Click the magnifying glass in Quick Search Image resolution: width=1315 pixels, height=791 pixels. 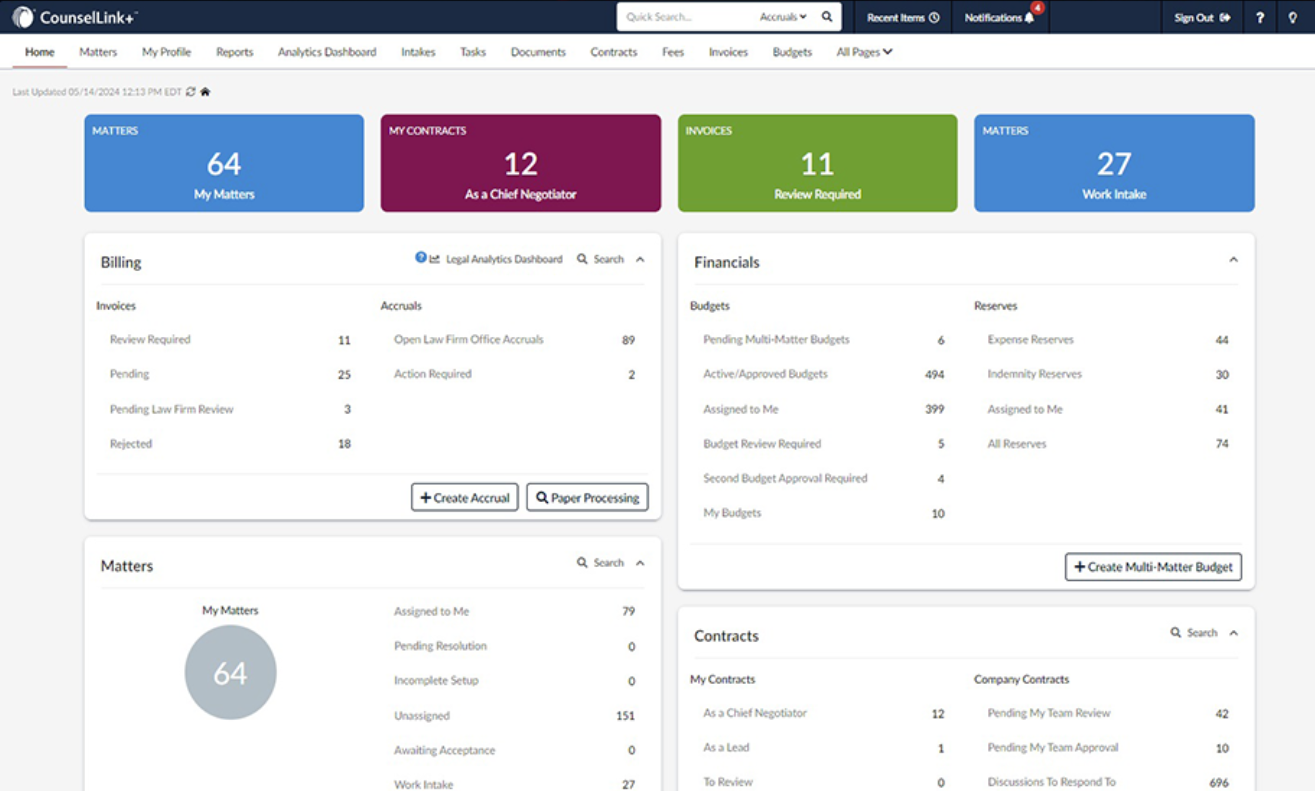[826, 17]
